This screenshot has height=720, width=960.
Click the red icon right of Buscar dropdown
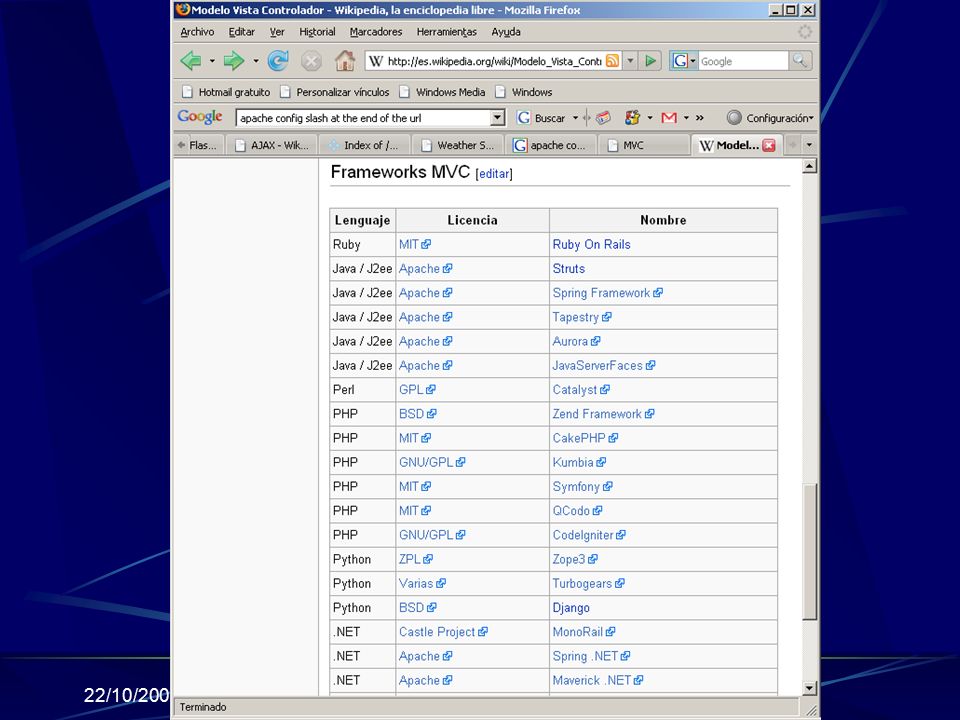click(x=603, y=118)
